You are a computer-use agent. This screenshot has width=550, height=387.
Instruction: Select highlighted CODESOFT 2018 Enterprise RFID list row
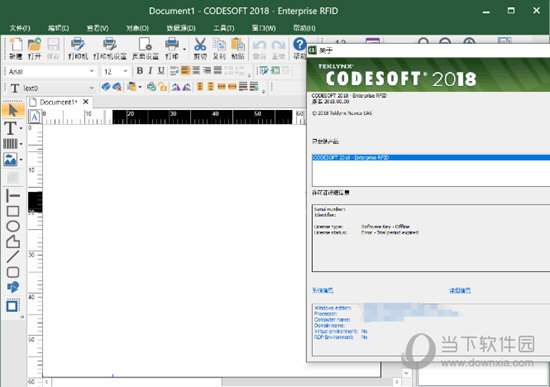[431, 158]
